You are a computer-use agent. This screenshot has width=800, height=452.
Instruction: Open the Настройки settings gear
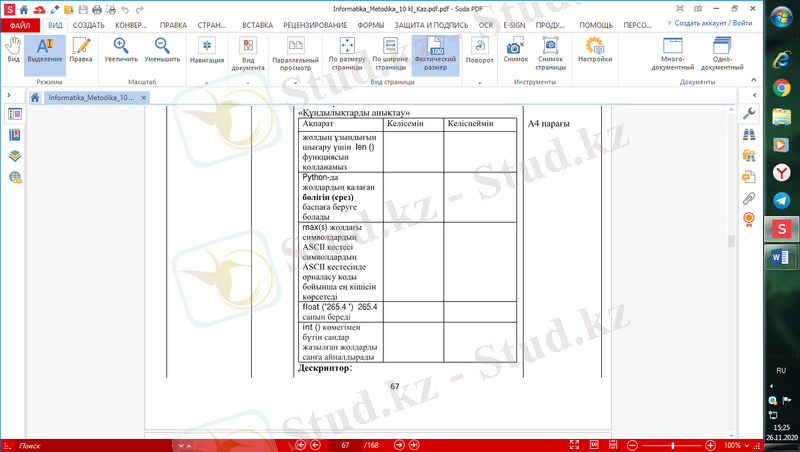595,50
